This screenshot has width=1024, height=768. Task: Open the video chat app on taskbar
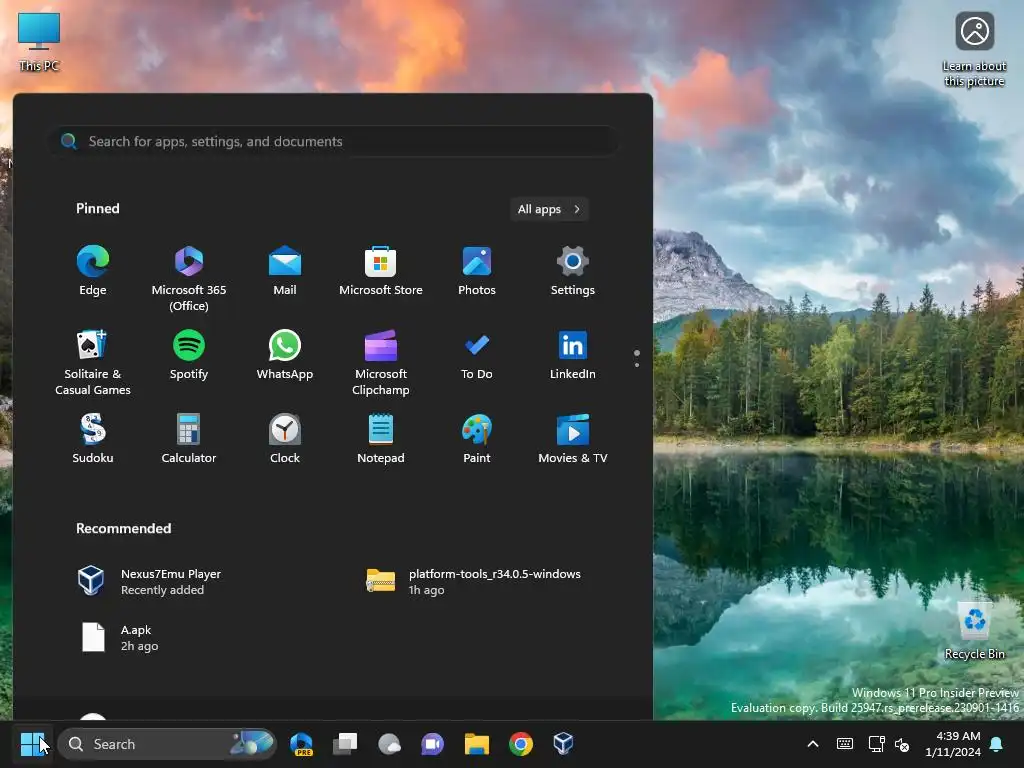[x=432, y=744]
